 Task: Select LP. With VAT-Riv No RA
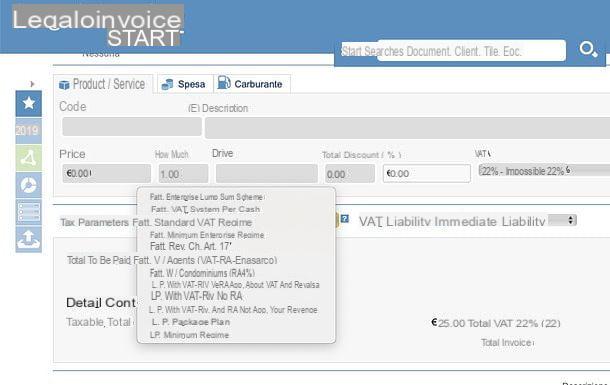pyautogui.click(x=196, y=296)
